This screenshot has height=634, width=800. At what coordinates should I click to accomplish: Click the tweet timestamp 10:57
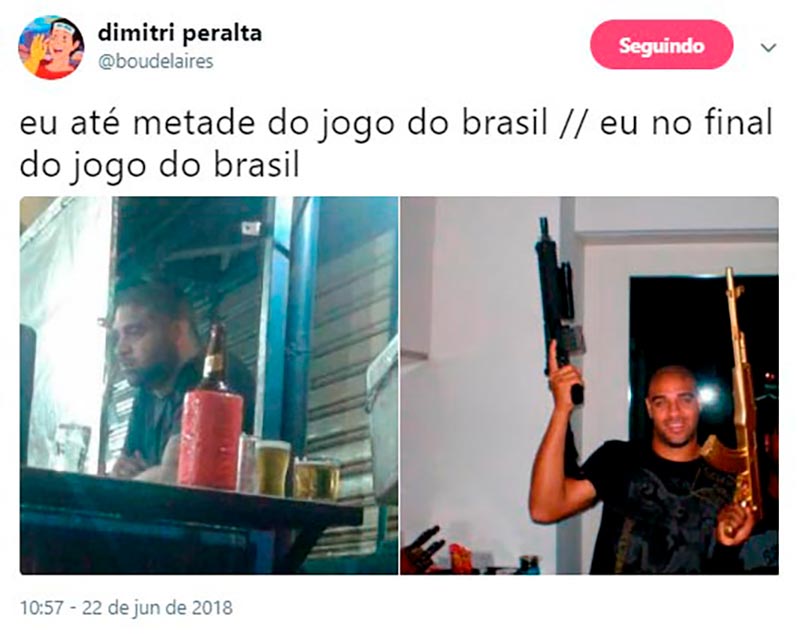[x=42, y=607]
